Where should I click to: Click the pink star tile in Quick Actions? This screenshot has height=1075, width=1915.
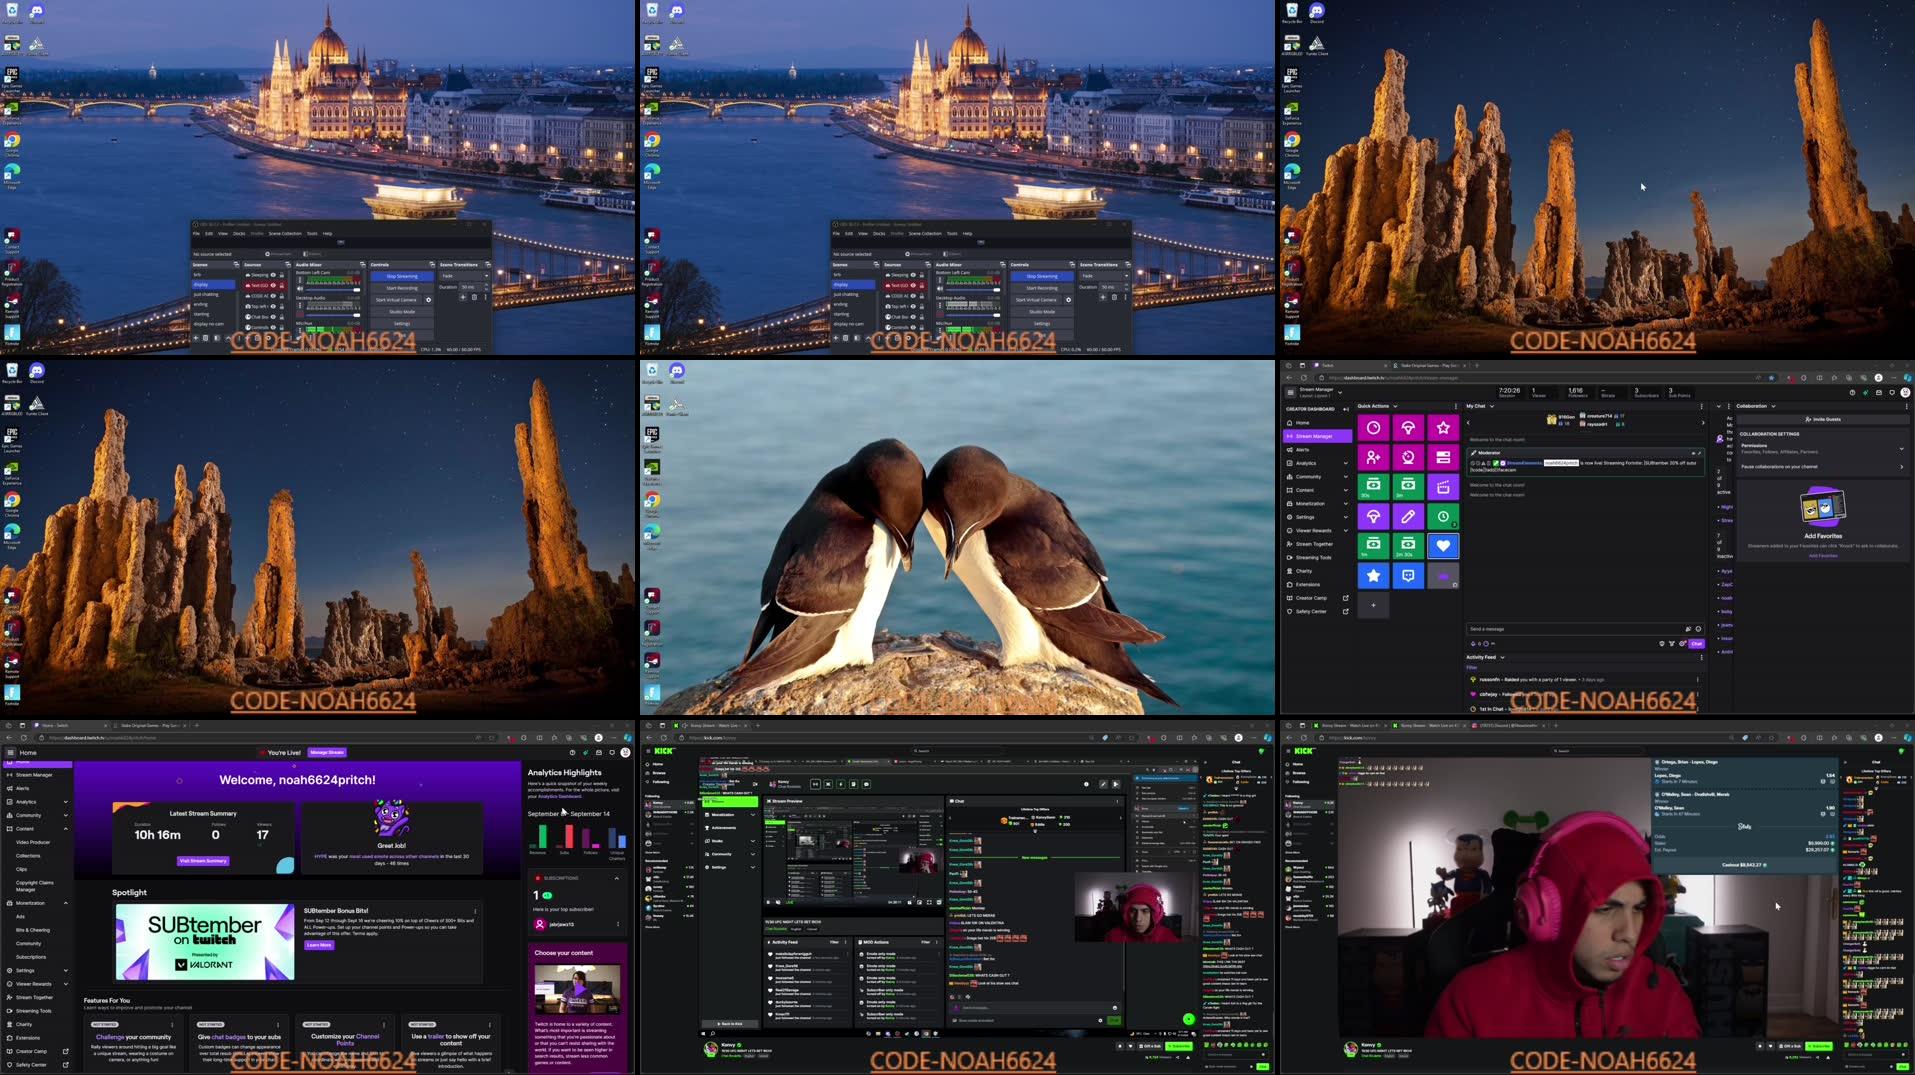(1443, 428)
